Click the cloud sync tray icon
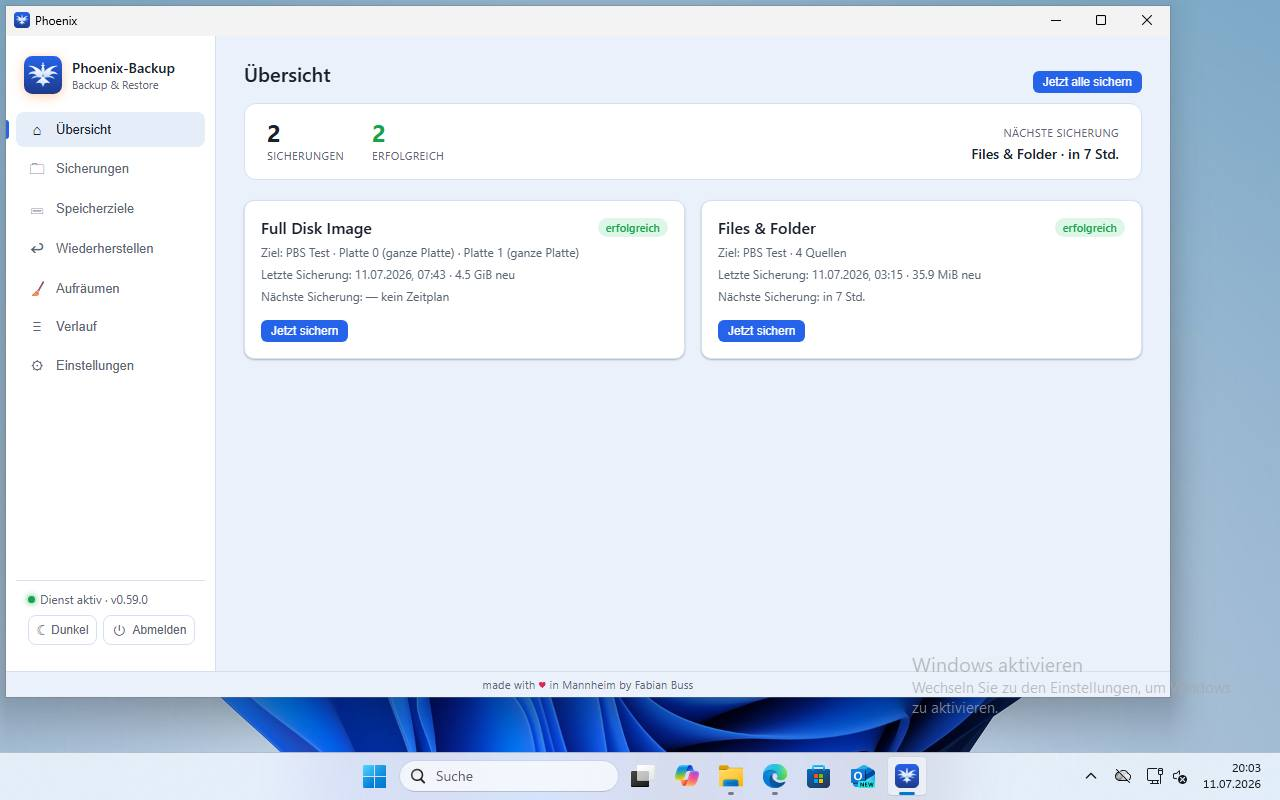Image resolution: width=1280 pixels, height=800 pixels. pos(1123,776)
